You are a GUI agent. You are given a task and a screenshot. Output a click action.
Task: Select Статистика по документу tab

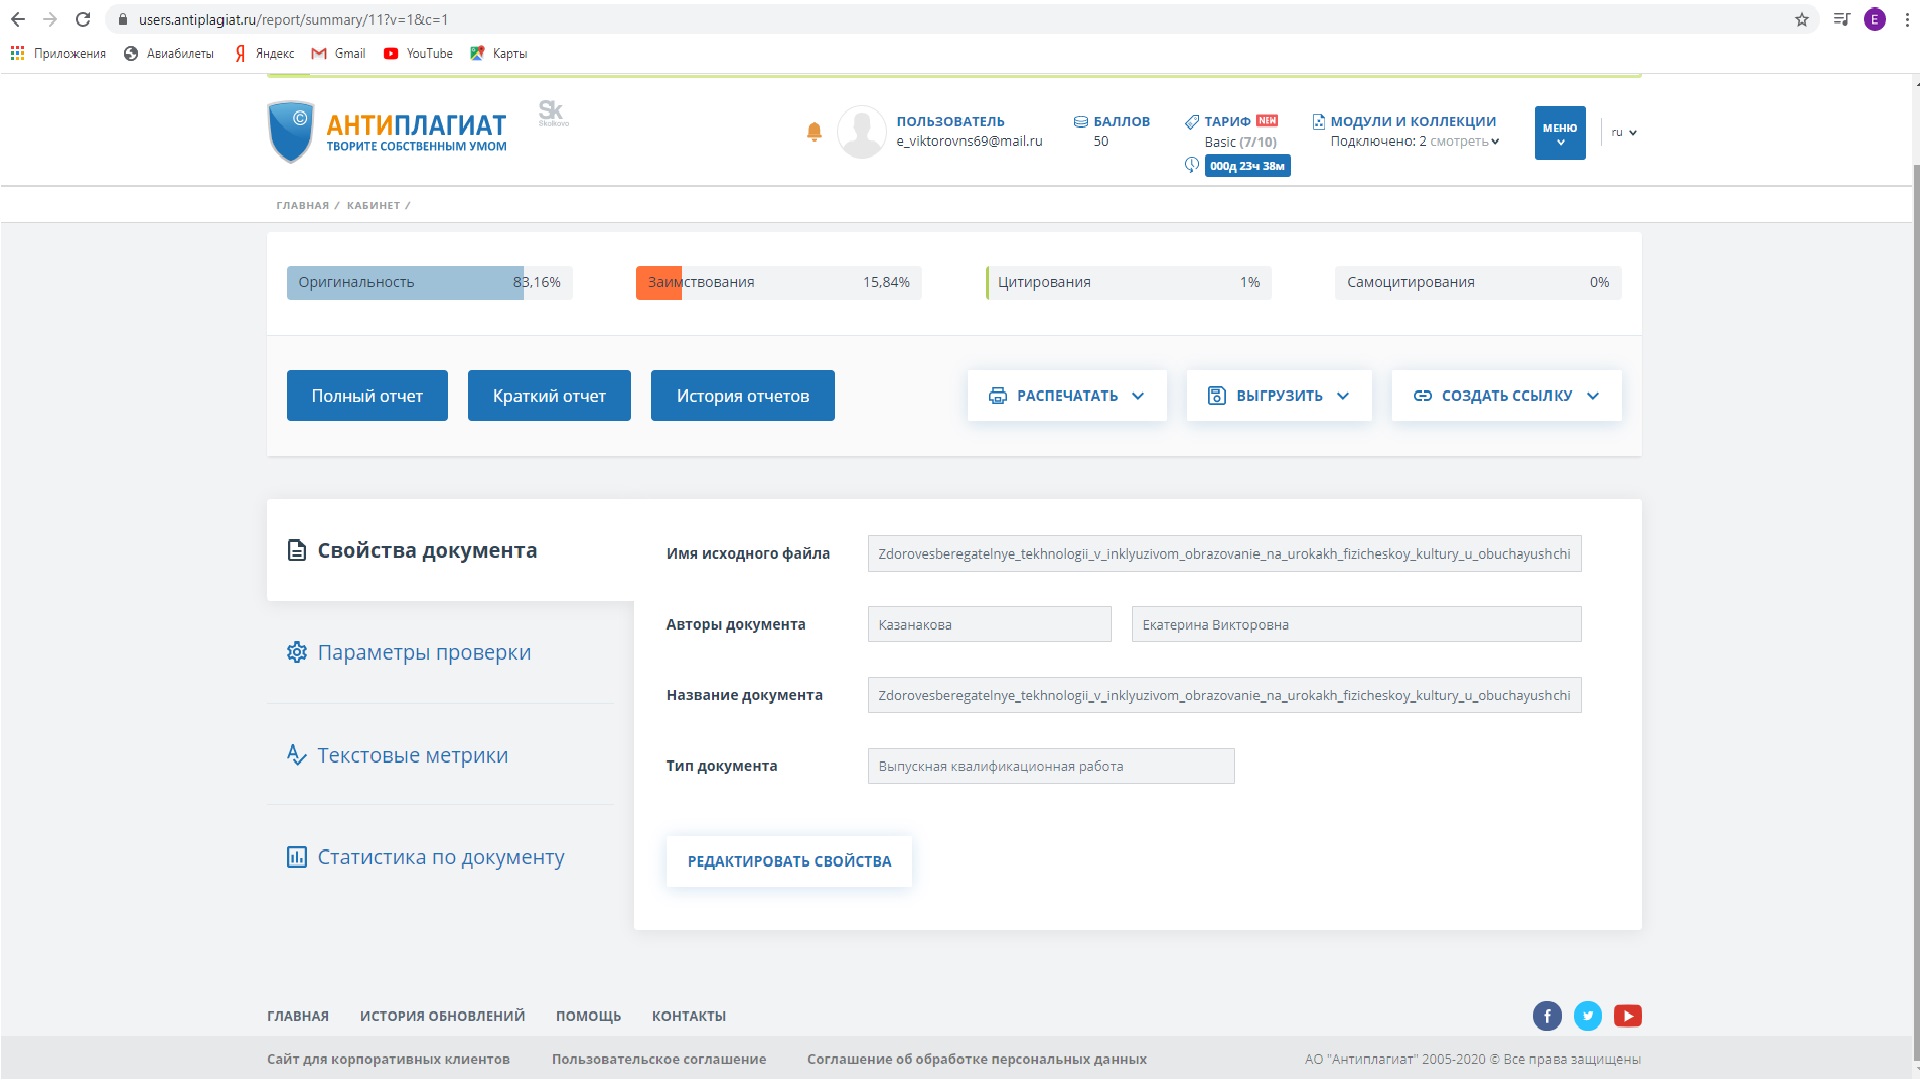pyautogui.click(x=440, y=857)
